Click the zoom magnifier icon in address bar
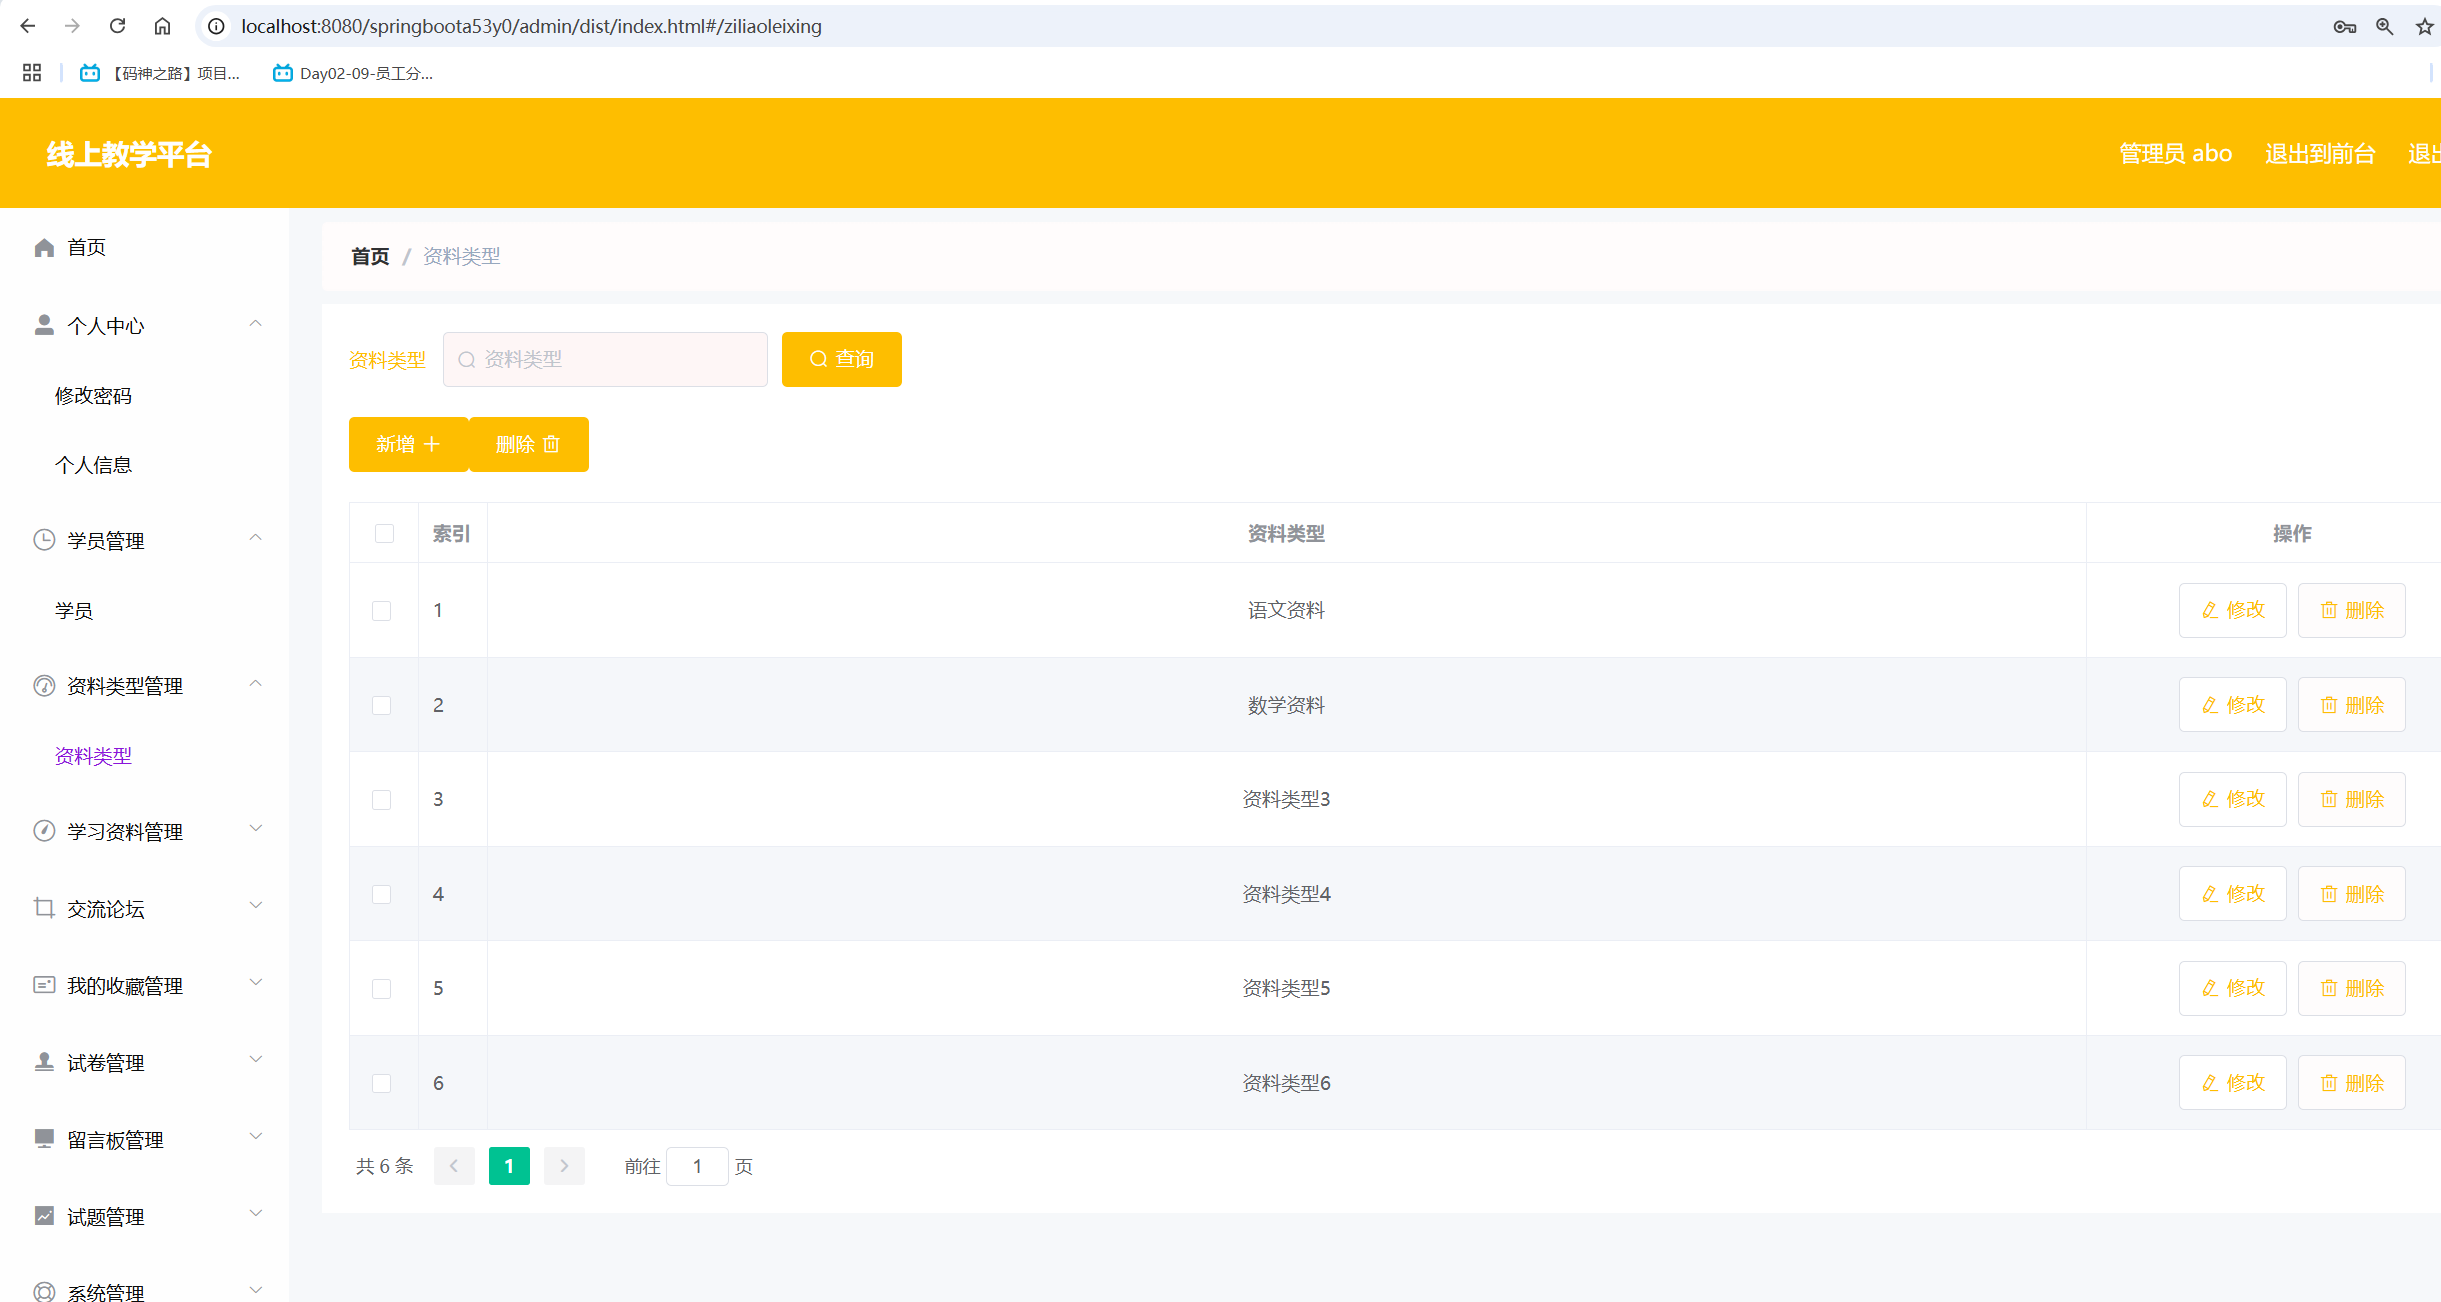The image size is (2441, 1302). tap(2385, 27)
